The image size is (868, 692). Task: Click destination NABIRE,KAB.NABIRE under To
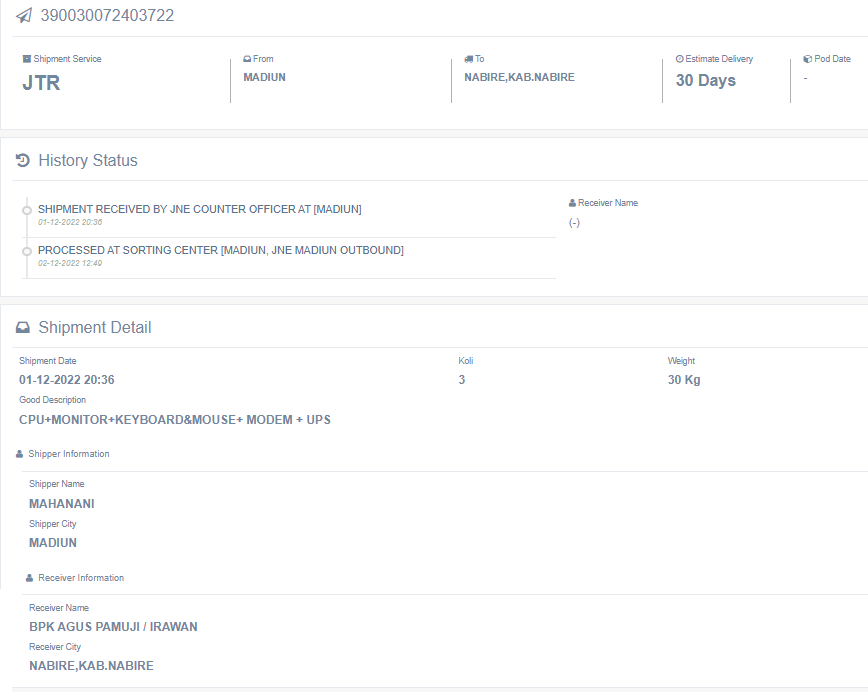(519, 78)
